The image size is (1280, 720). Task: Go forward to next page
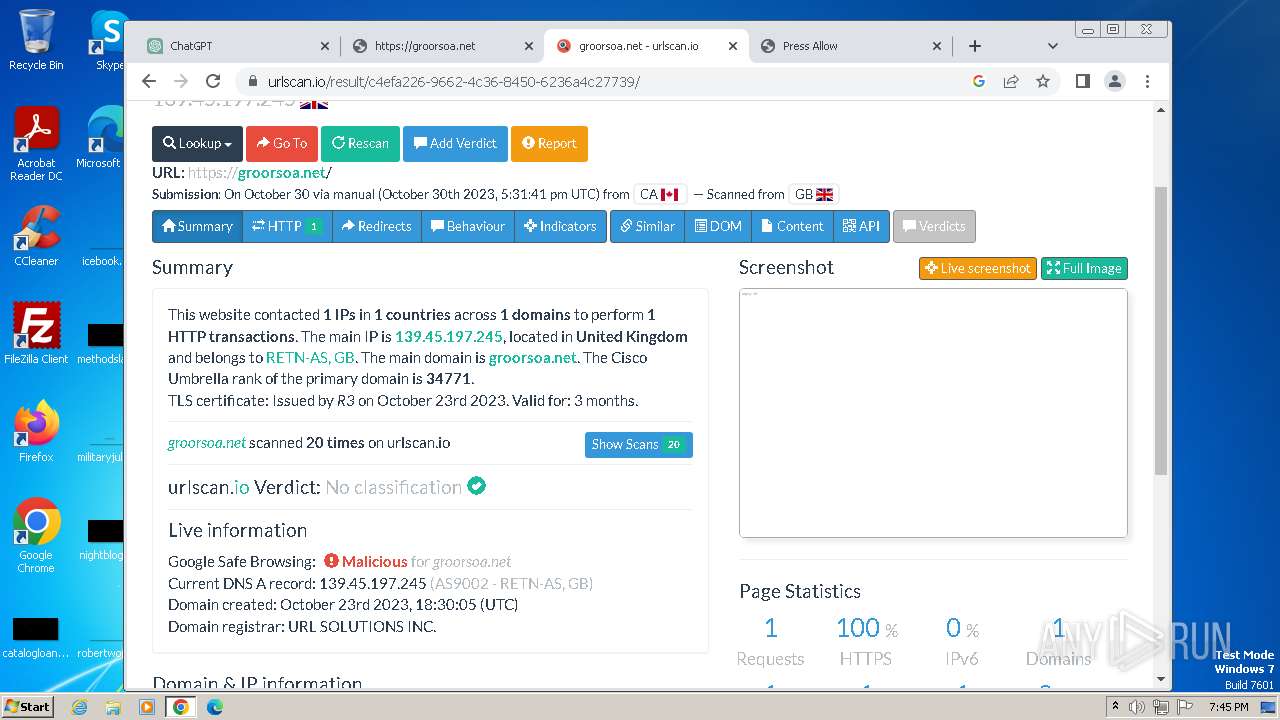pos(181,82)
